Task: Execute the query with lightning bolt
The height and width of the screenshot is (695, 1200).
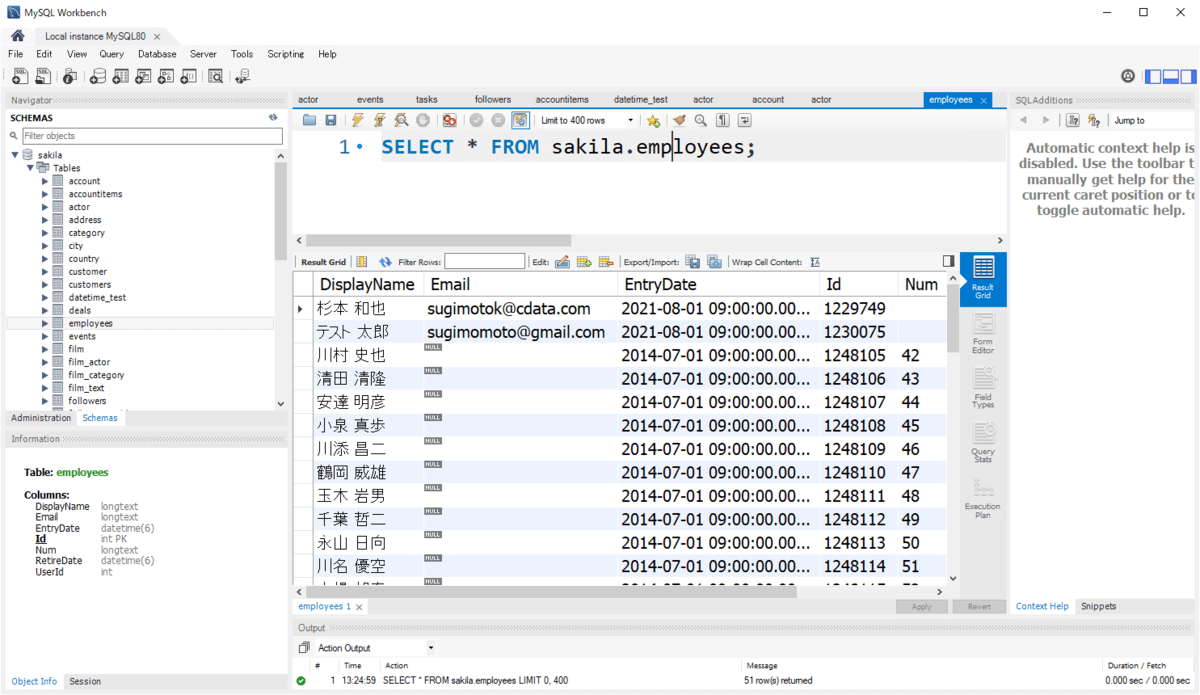Action: coord(358,120)
